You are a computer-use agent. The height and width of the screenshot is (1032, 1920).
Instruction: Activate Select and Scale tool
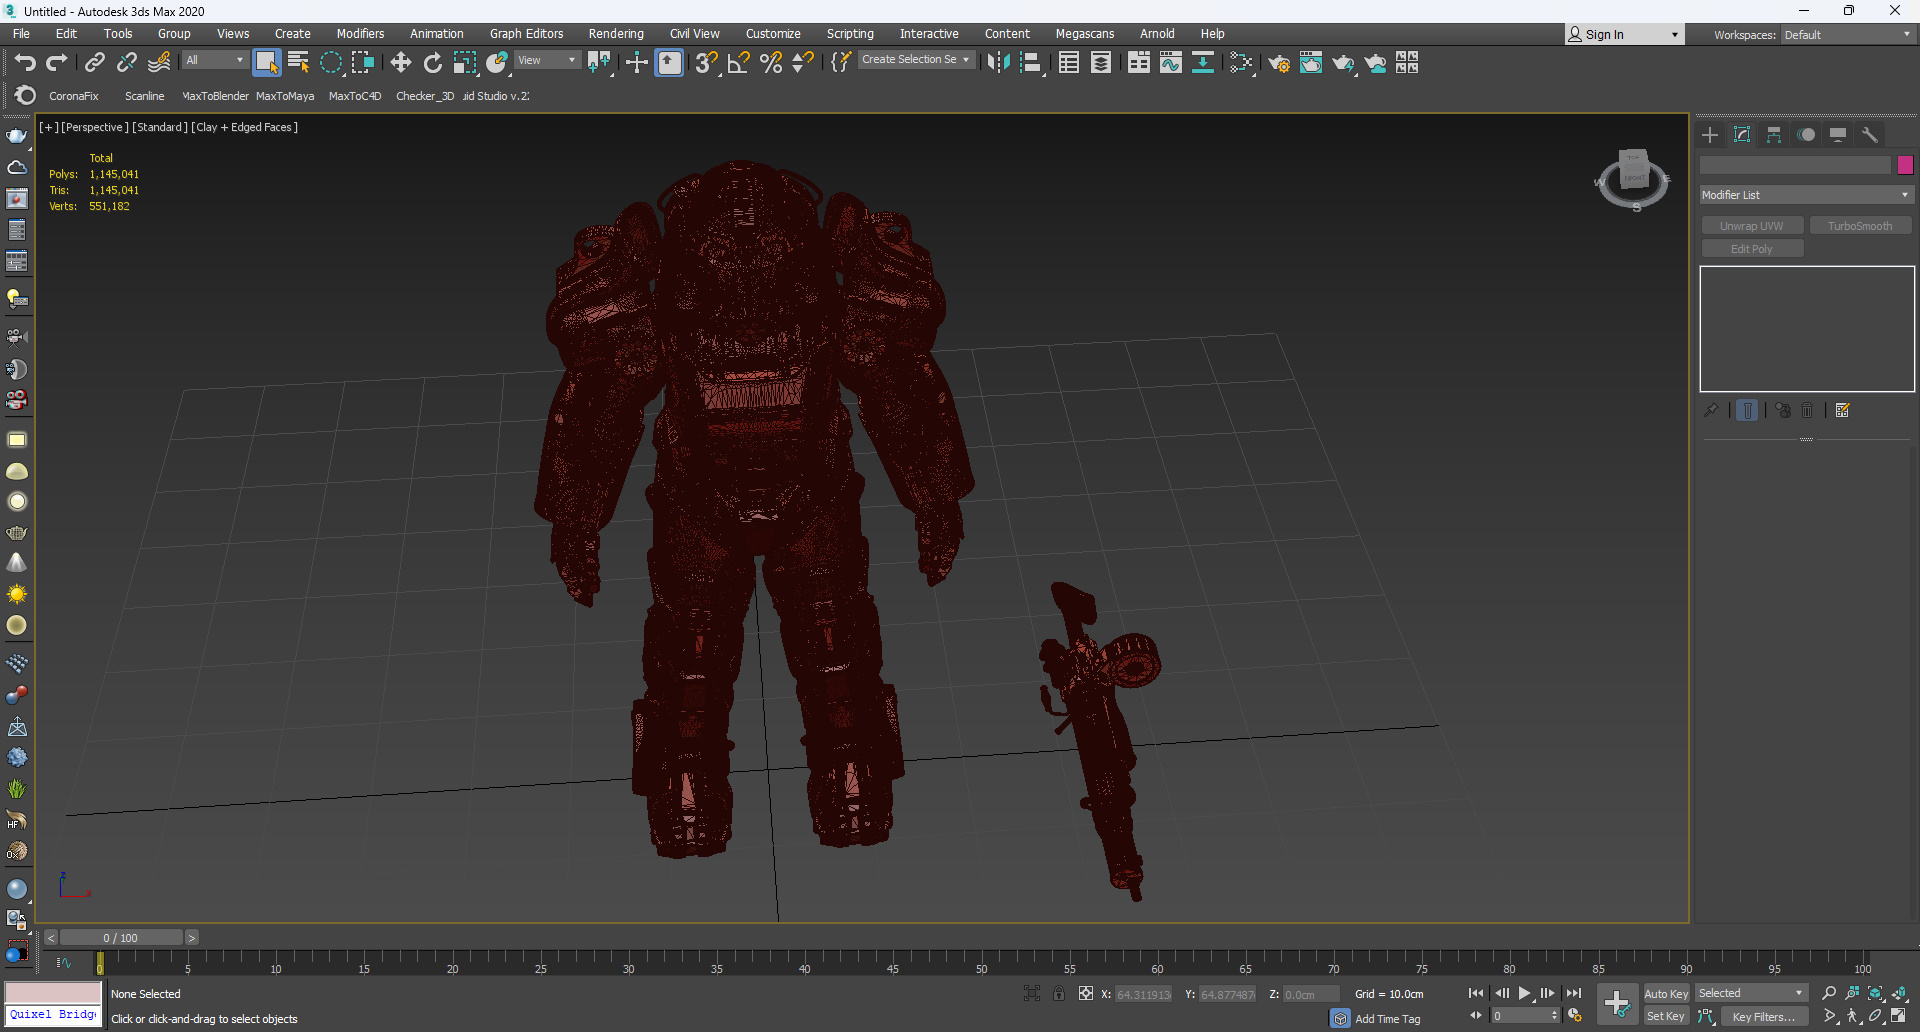pos(465,63)
